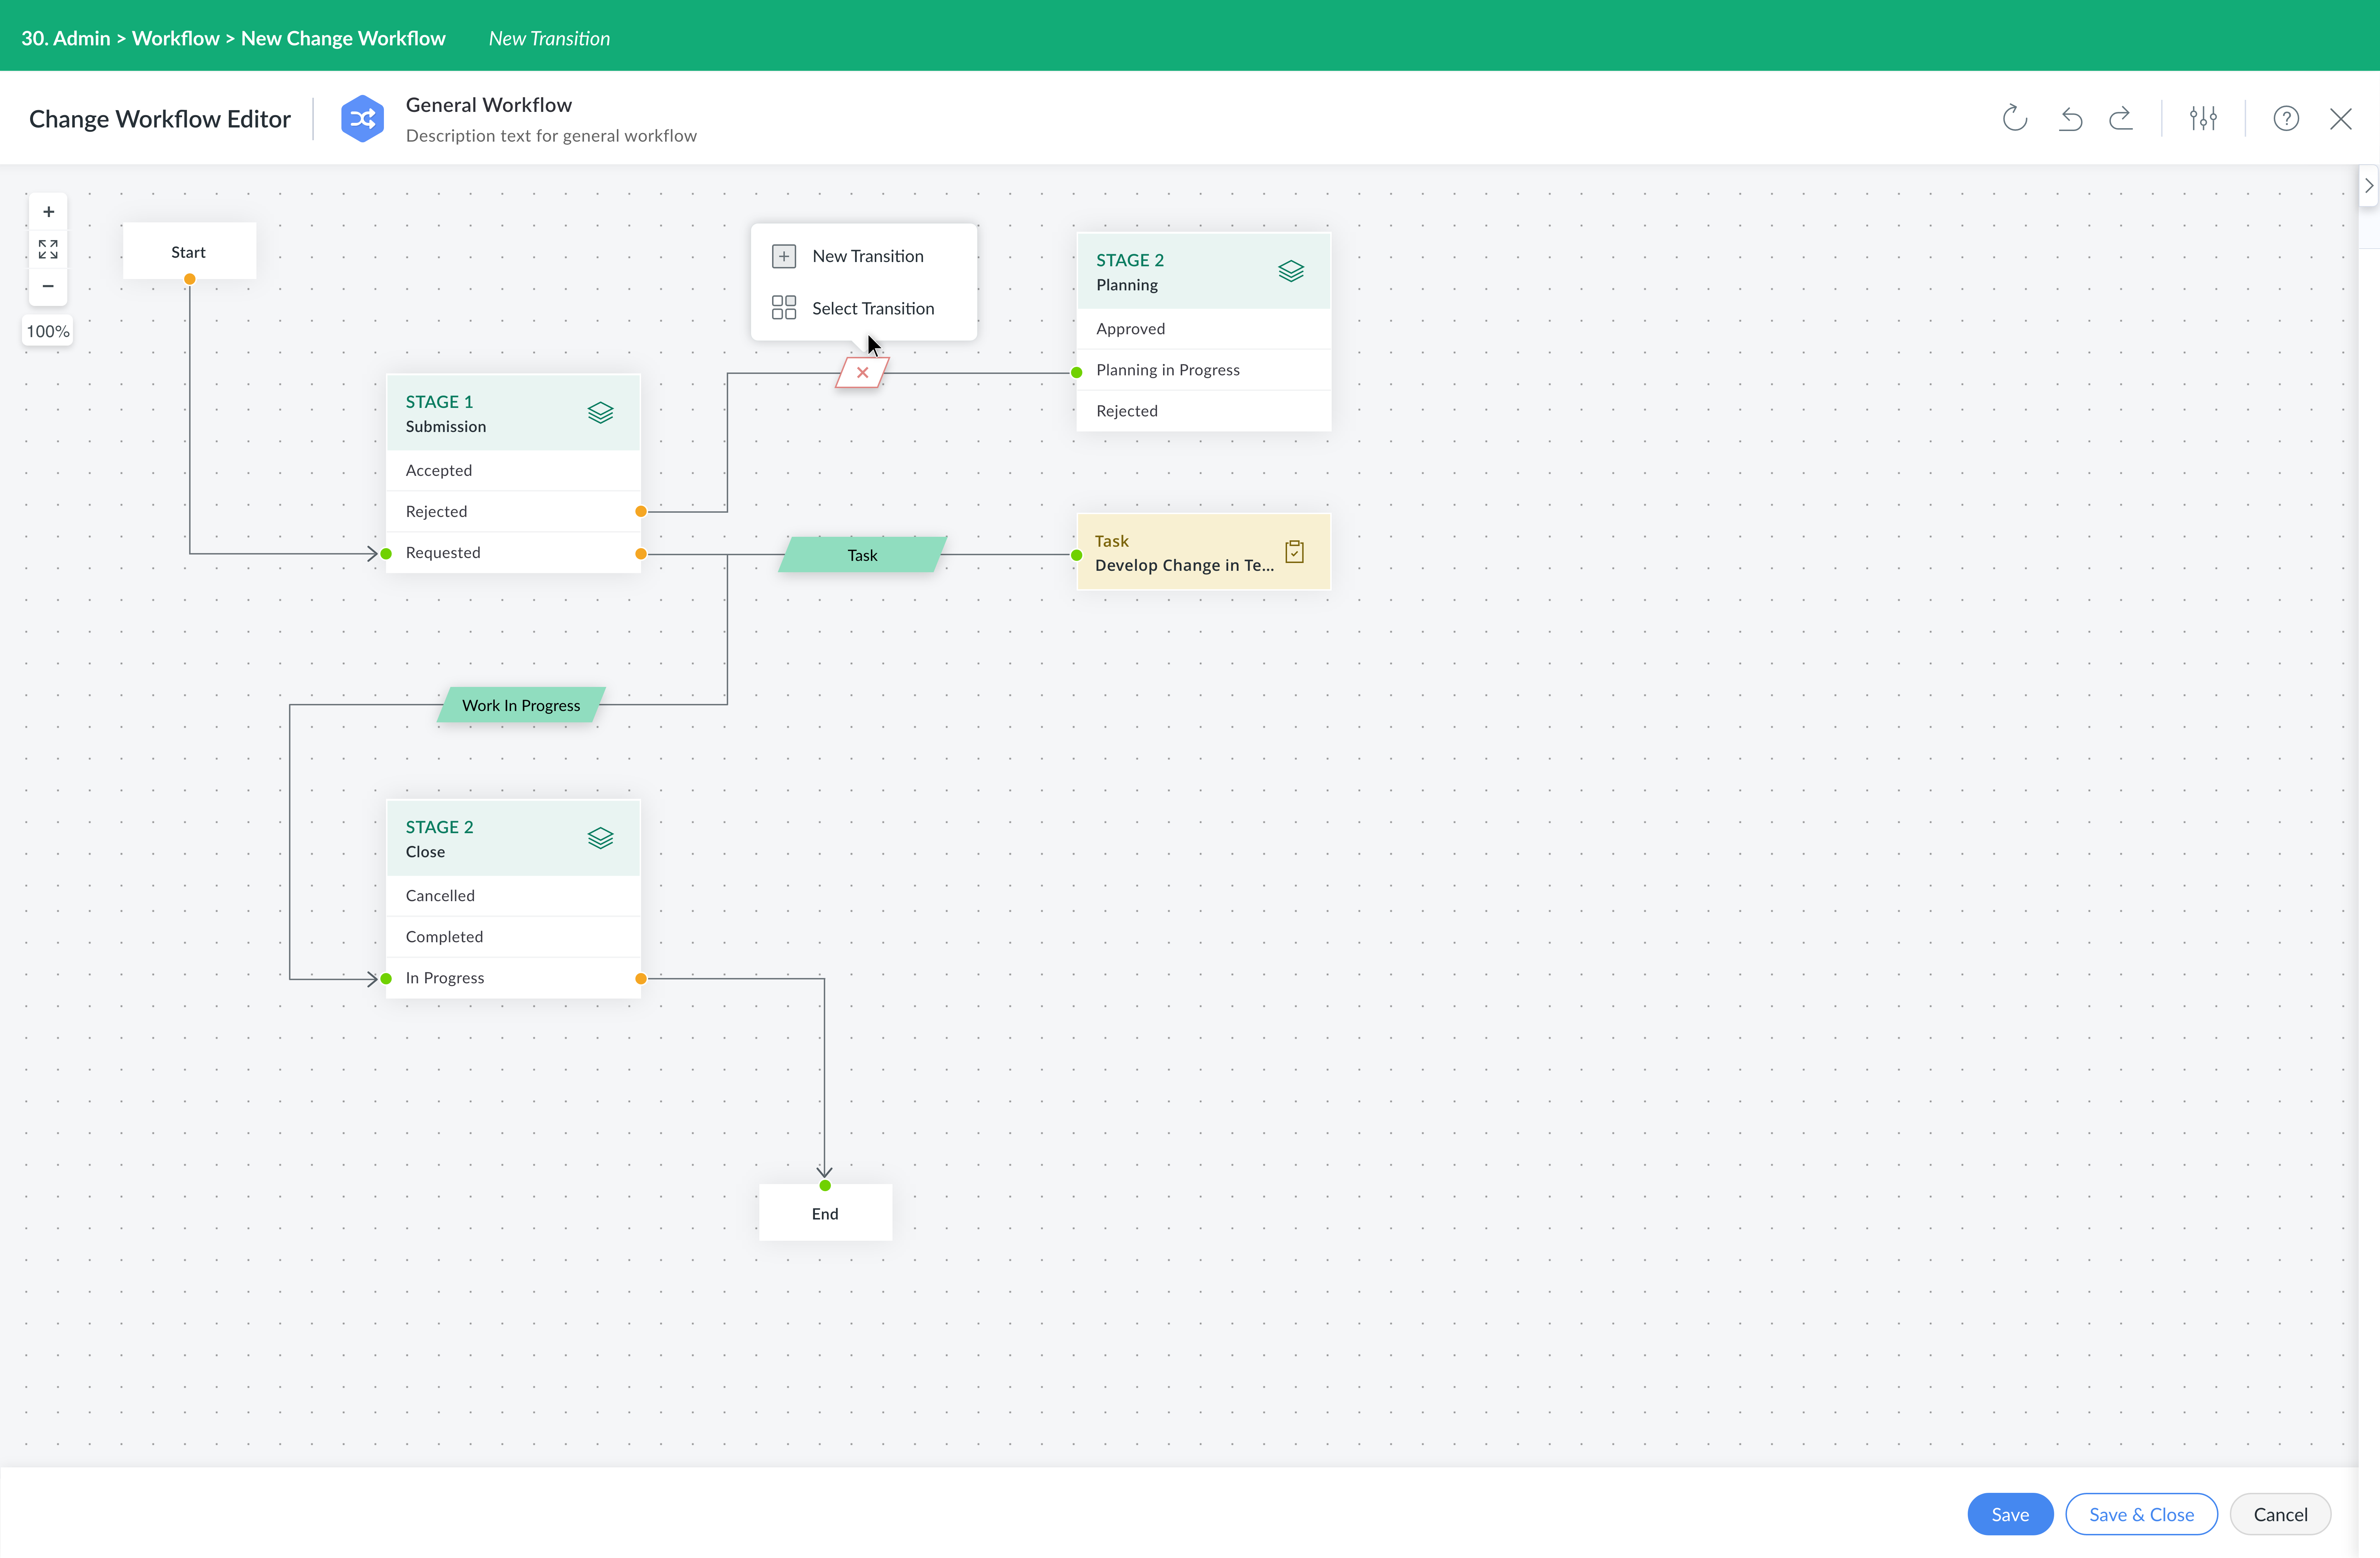Click the fit-to-screen expand icon
2380x1558 pixels.
coord(48,249)
